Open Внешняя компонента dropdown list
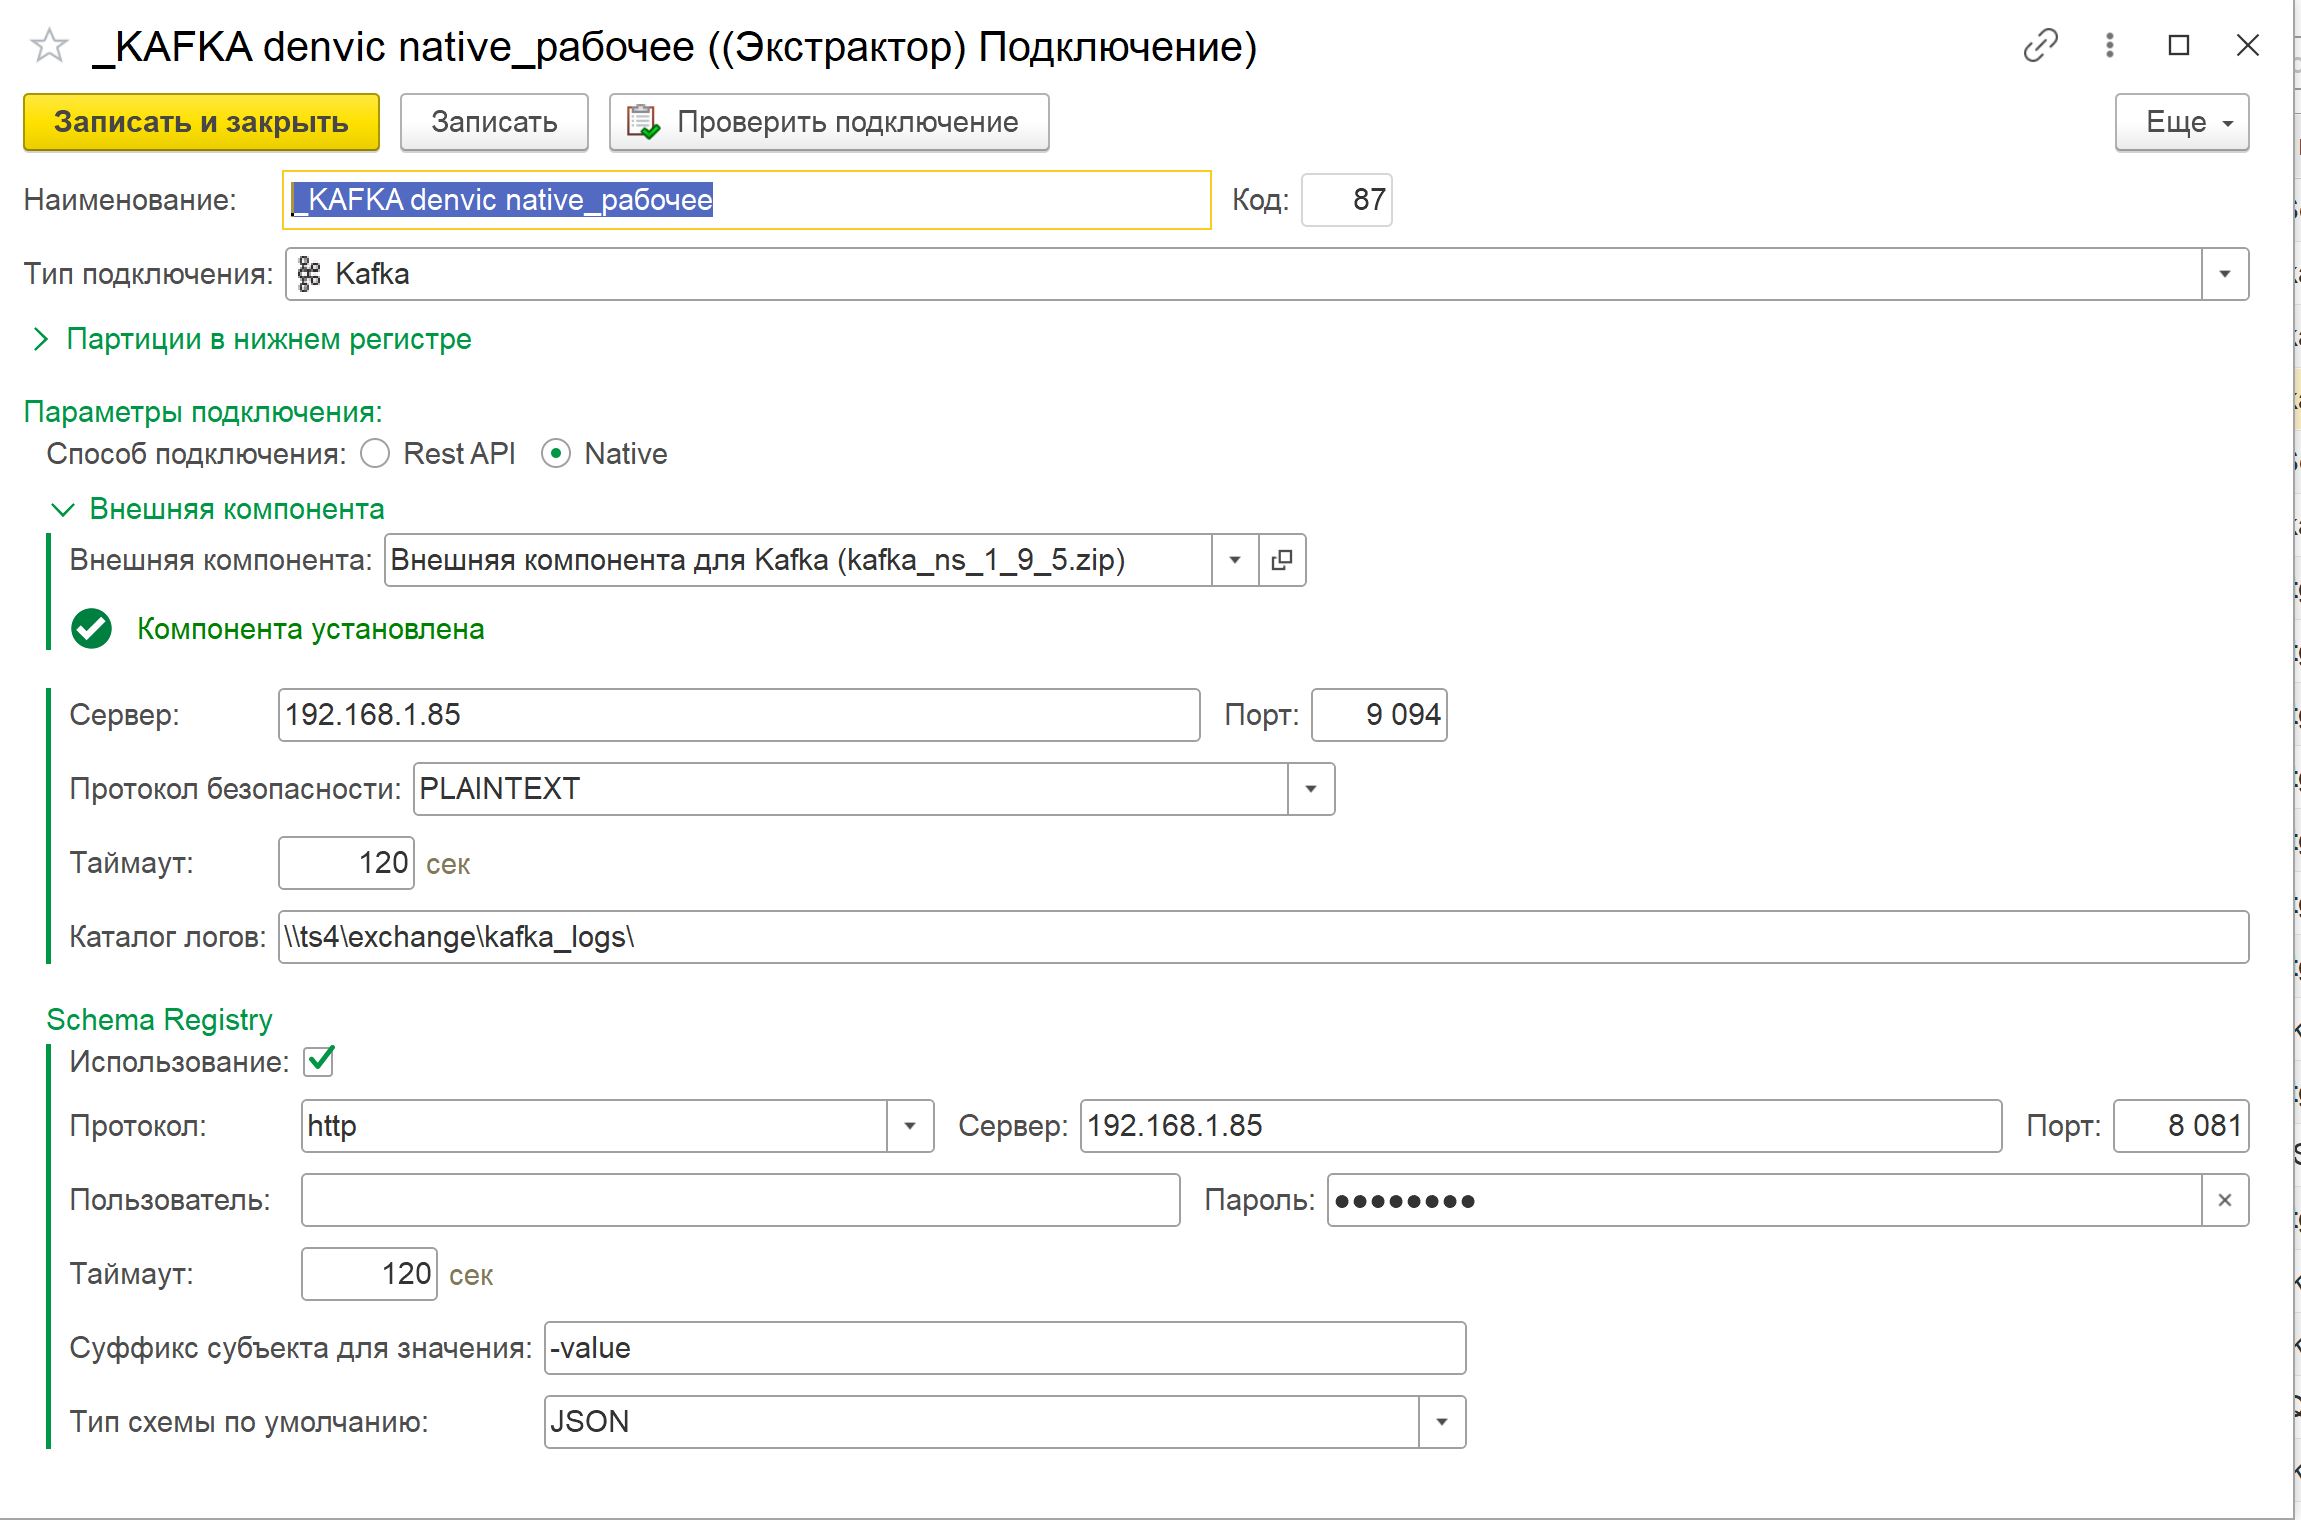The width and height of the screenshot is (2301, 1520). click(x=1235, y=560)
